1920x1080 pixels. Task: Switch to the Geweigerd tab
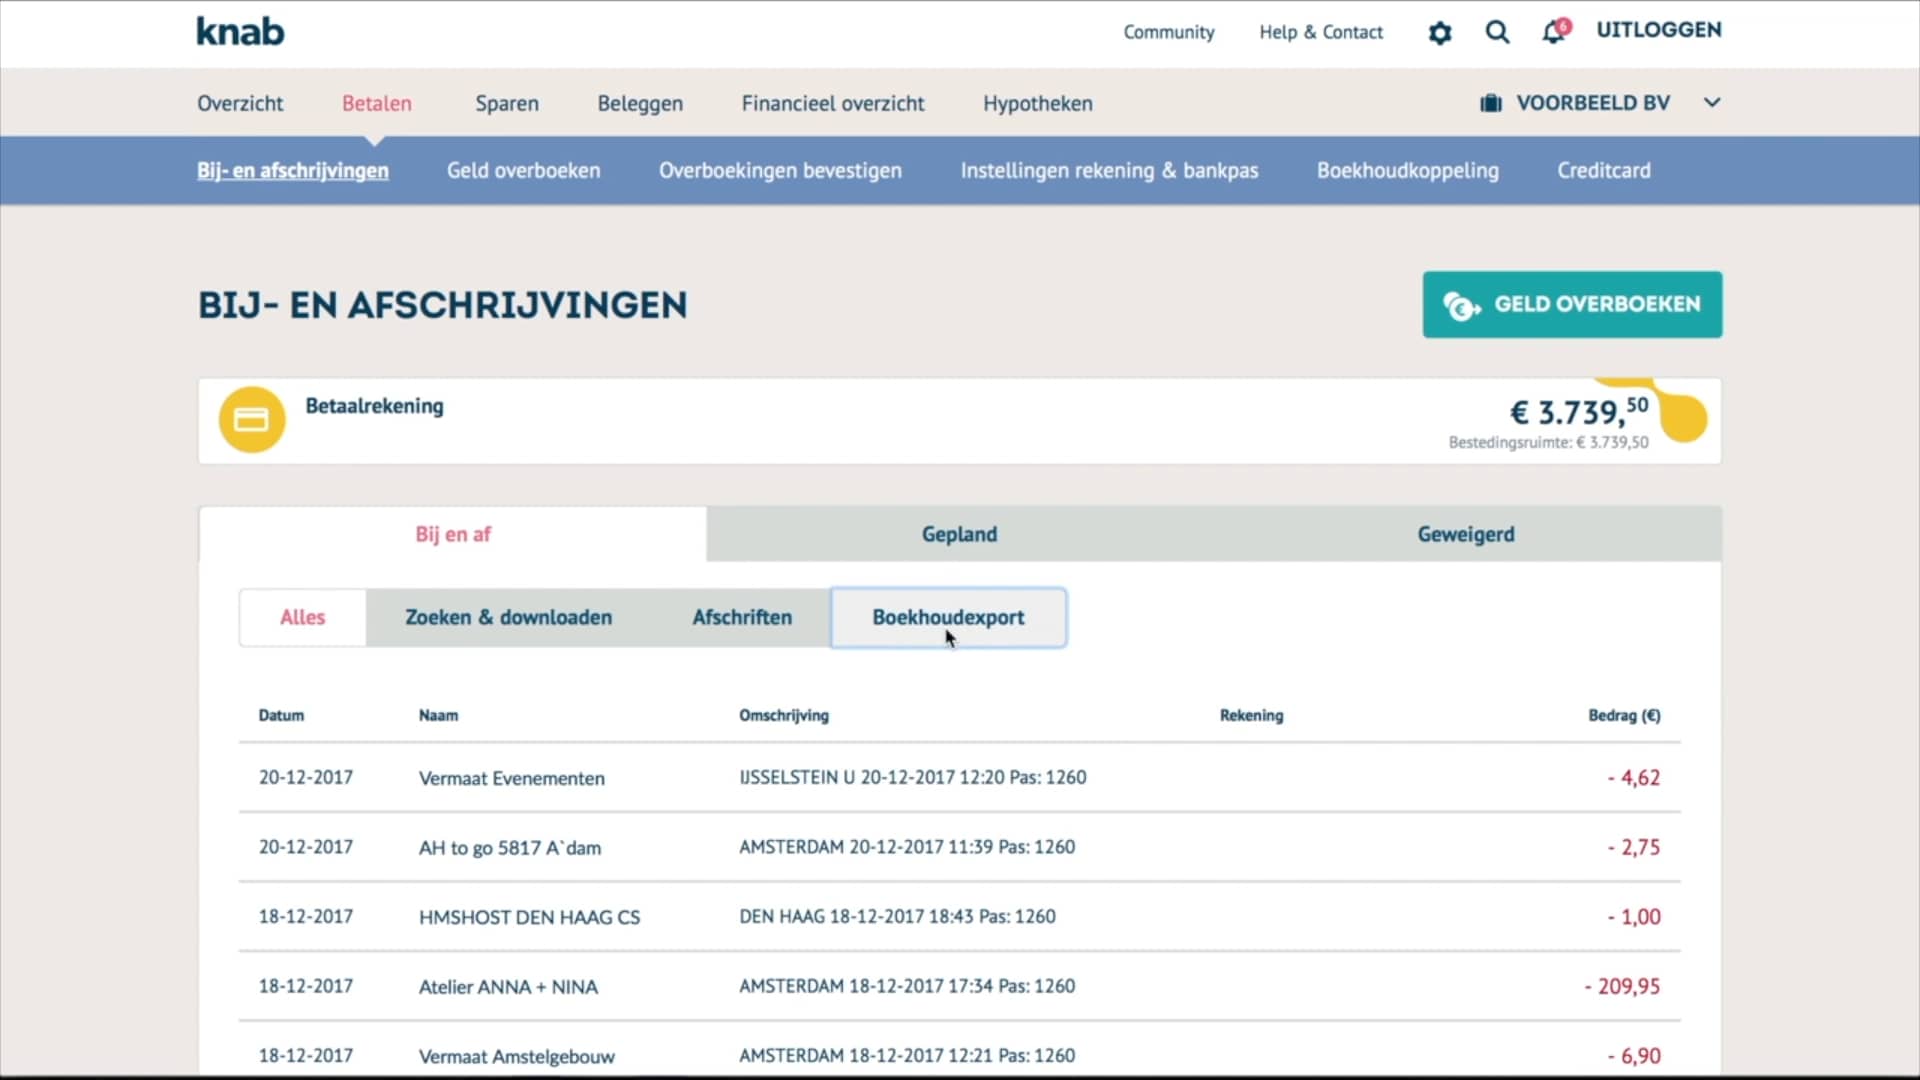click(x=1465, y=534)
